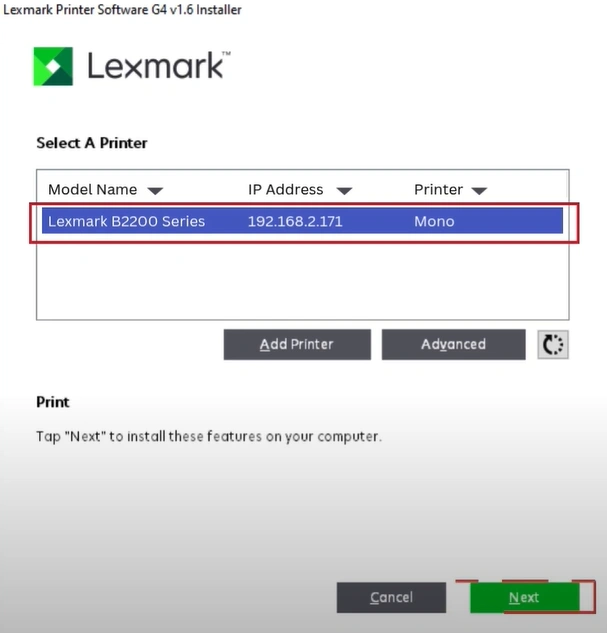Click the green Lexmark logo icon

(53, 66)
